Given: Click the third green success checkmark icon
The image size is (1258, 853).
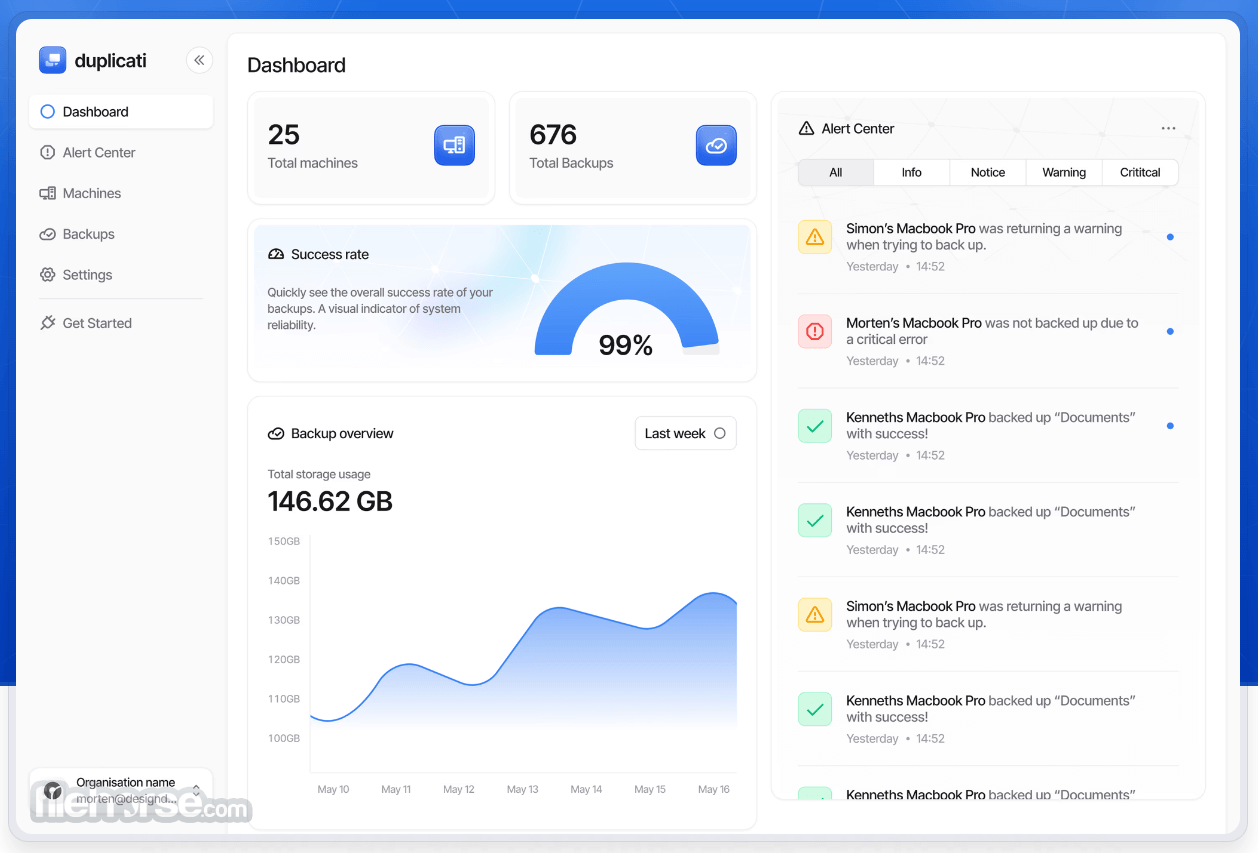Looking at the screenshot, I should (x=815, y=709).
